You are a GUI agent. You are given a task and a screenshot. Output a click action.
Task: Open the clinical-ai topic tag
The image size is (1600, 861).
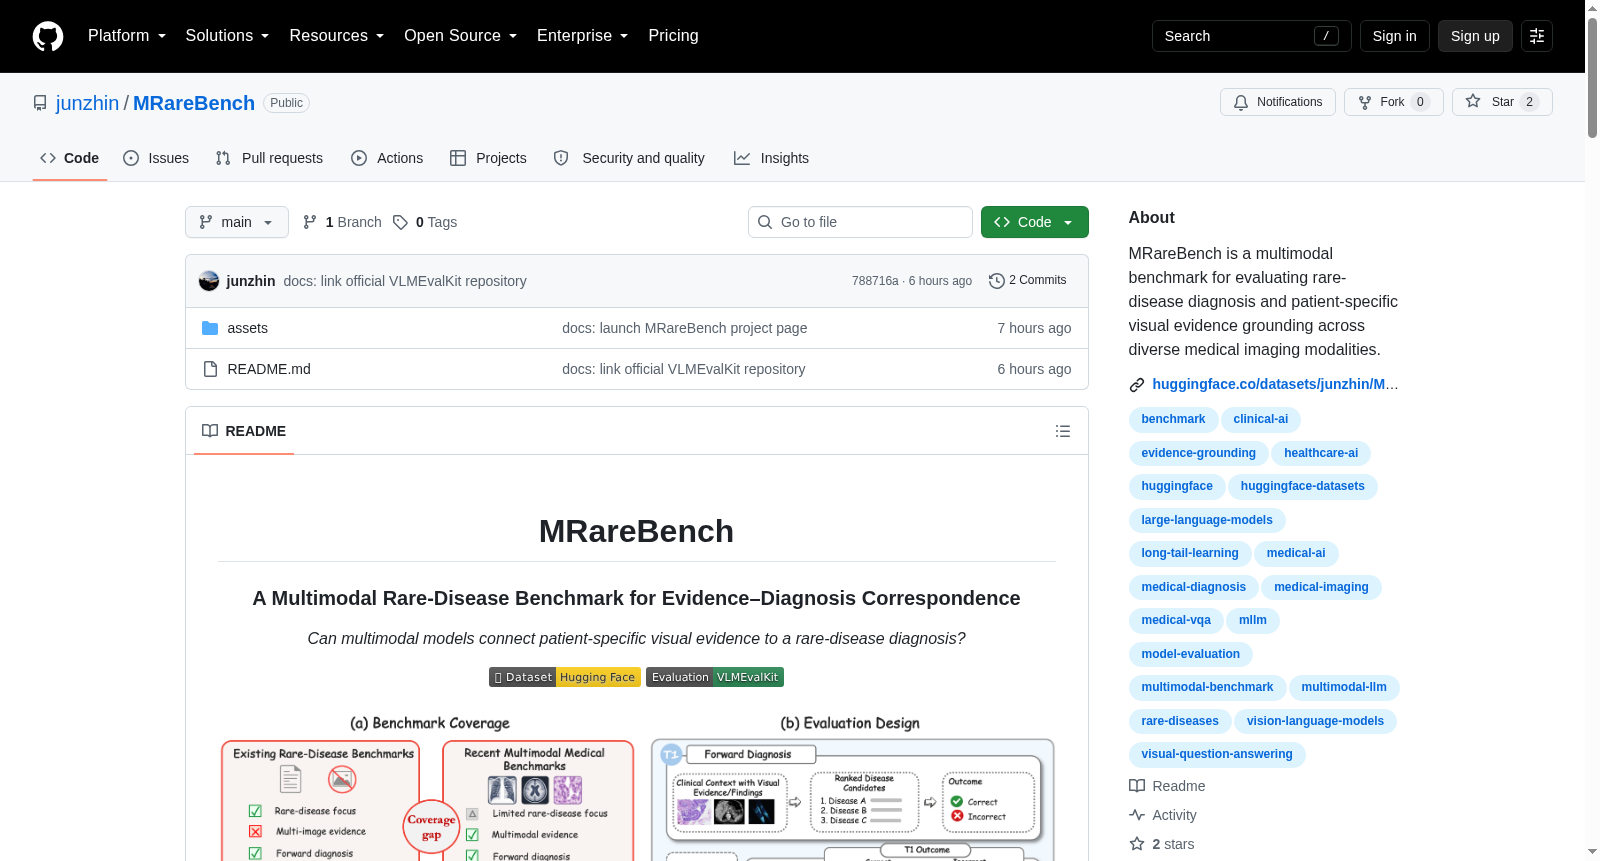1260,419
